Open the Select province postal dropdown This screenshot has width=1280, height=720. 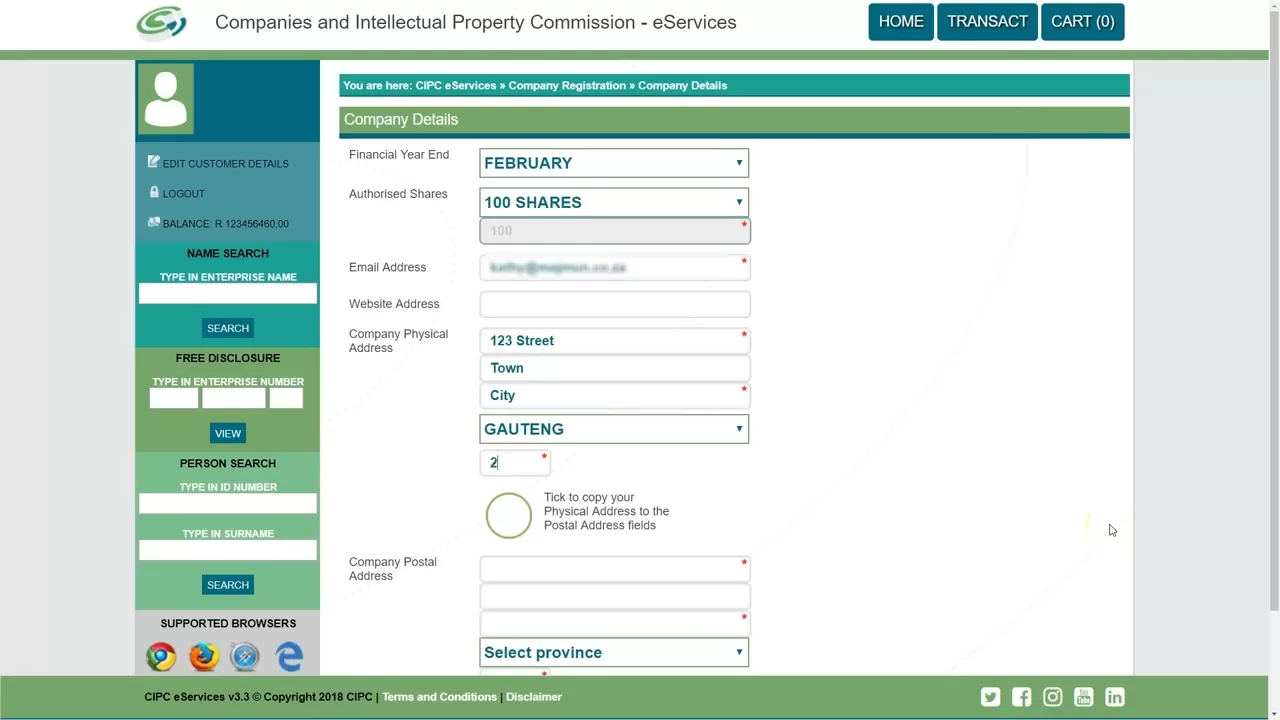[x=613, y=652]
